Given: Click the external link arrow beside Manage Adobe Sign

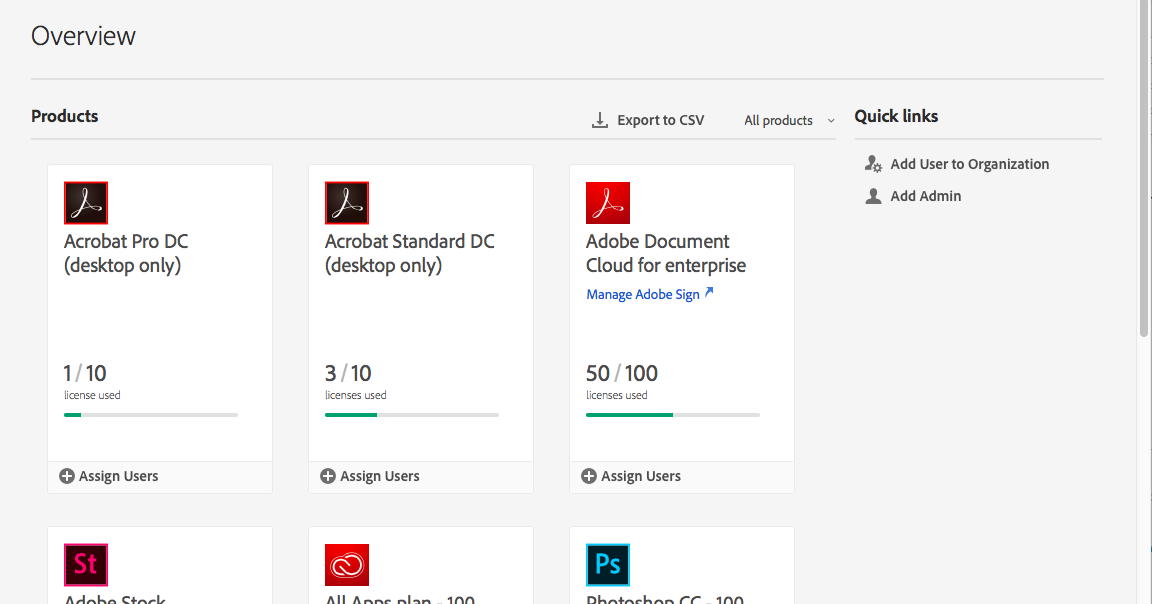Looking at the screenshot, I should coord(709,292).
